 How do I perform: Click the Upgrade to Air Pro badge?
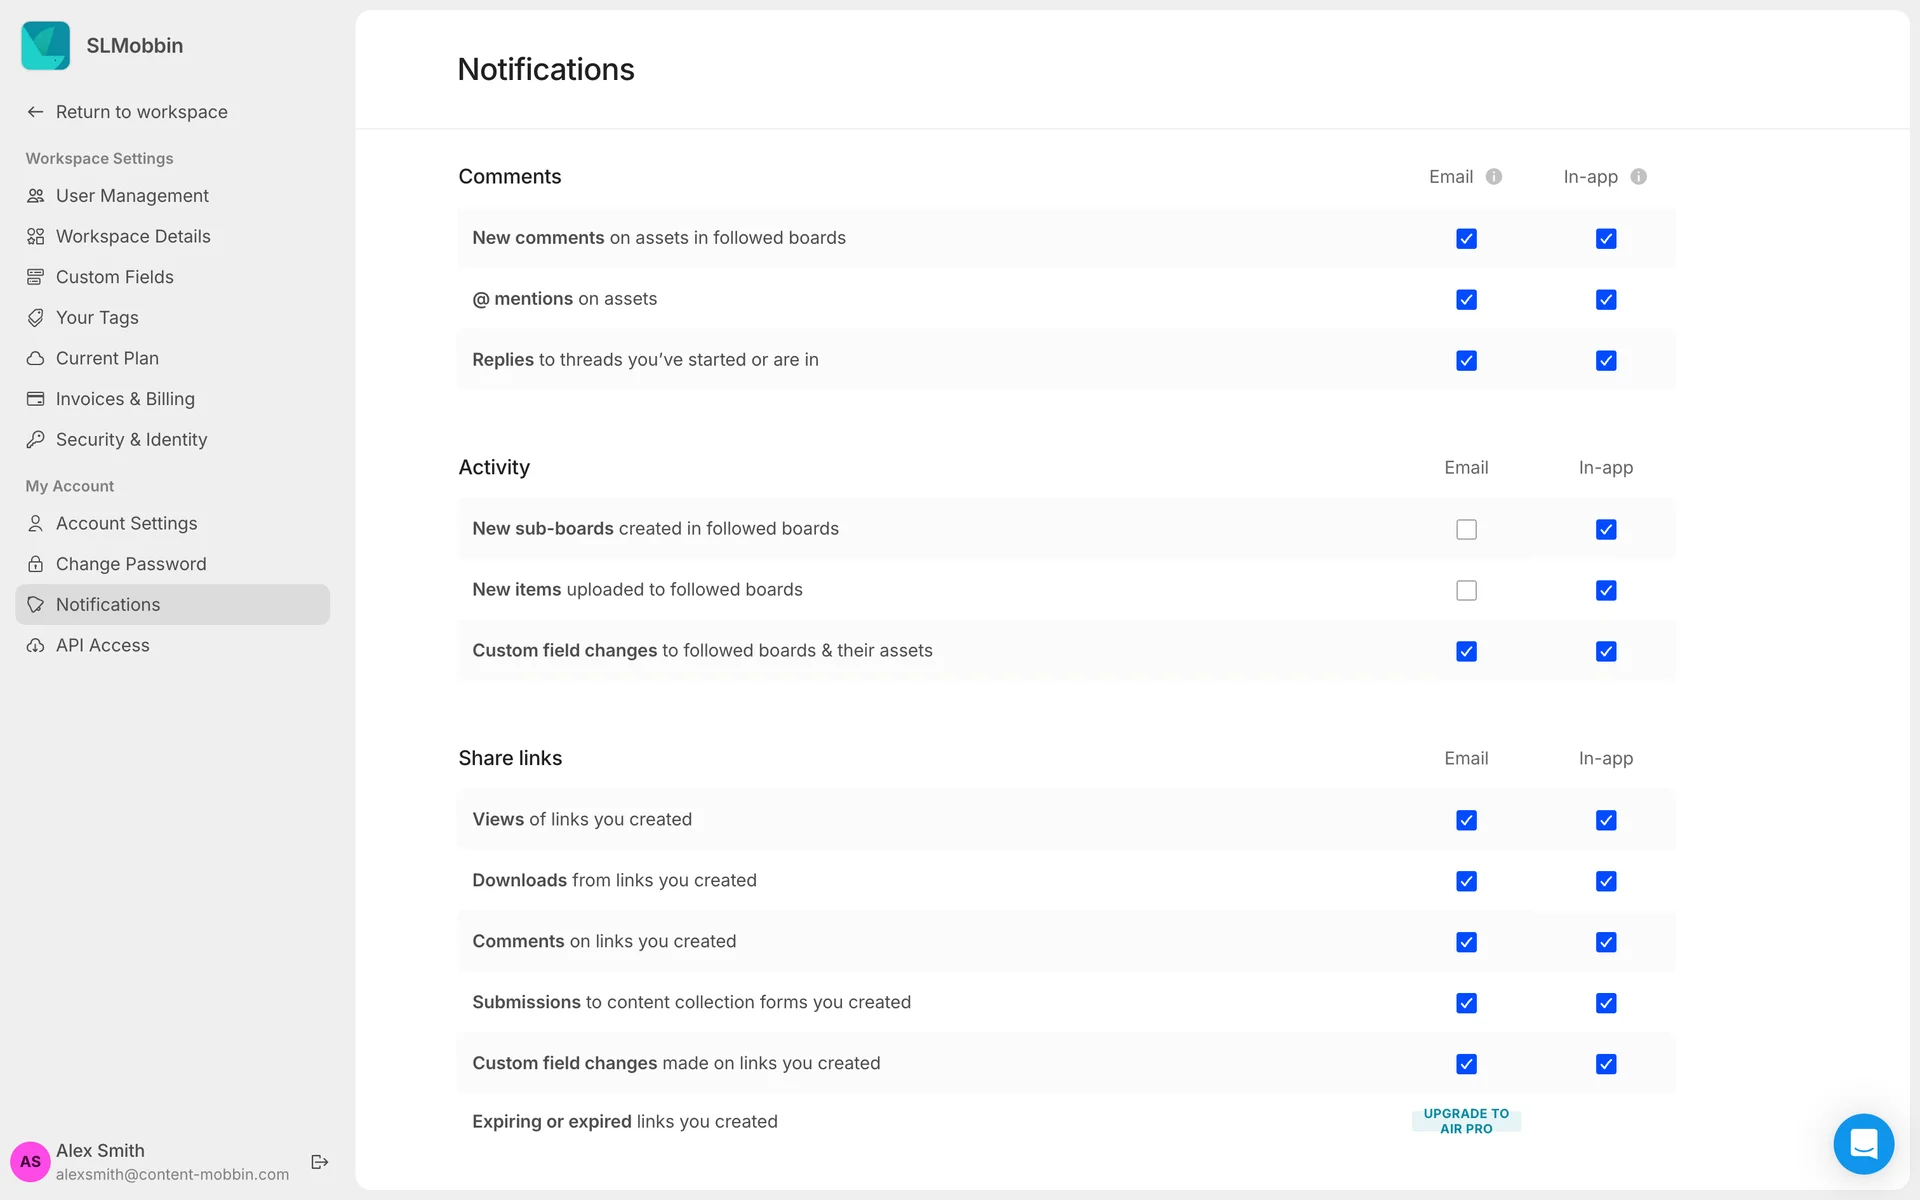pyautogui.click(x=1466, y=1121)
